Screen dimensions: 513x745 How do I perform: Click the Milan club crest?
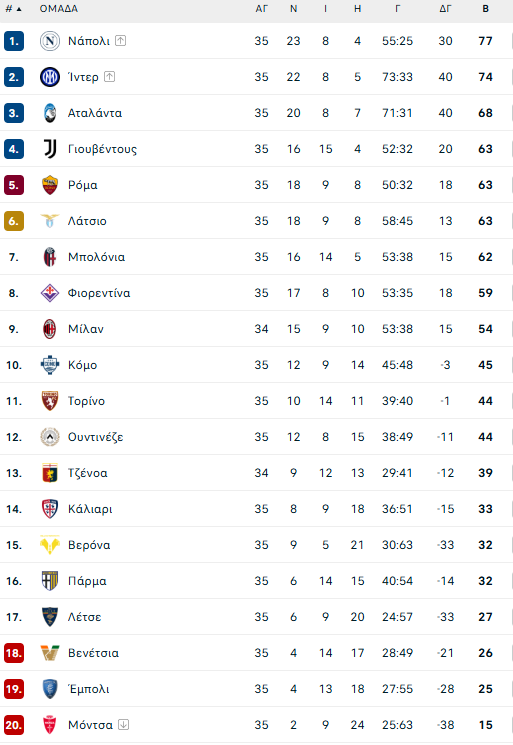tap(49, 329)
